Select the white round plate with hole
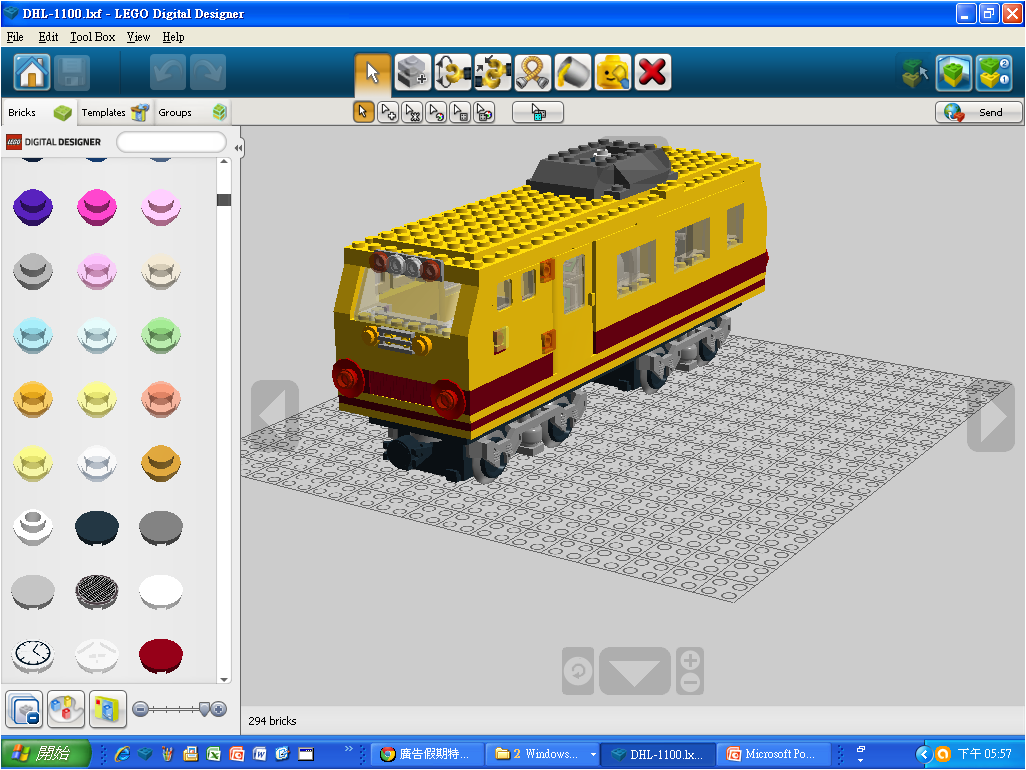This screenshot has height=770, width=1026. point(33,527)
